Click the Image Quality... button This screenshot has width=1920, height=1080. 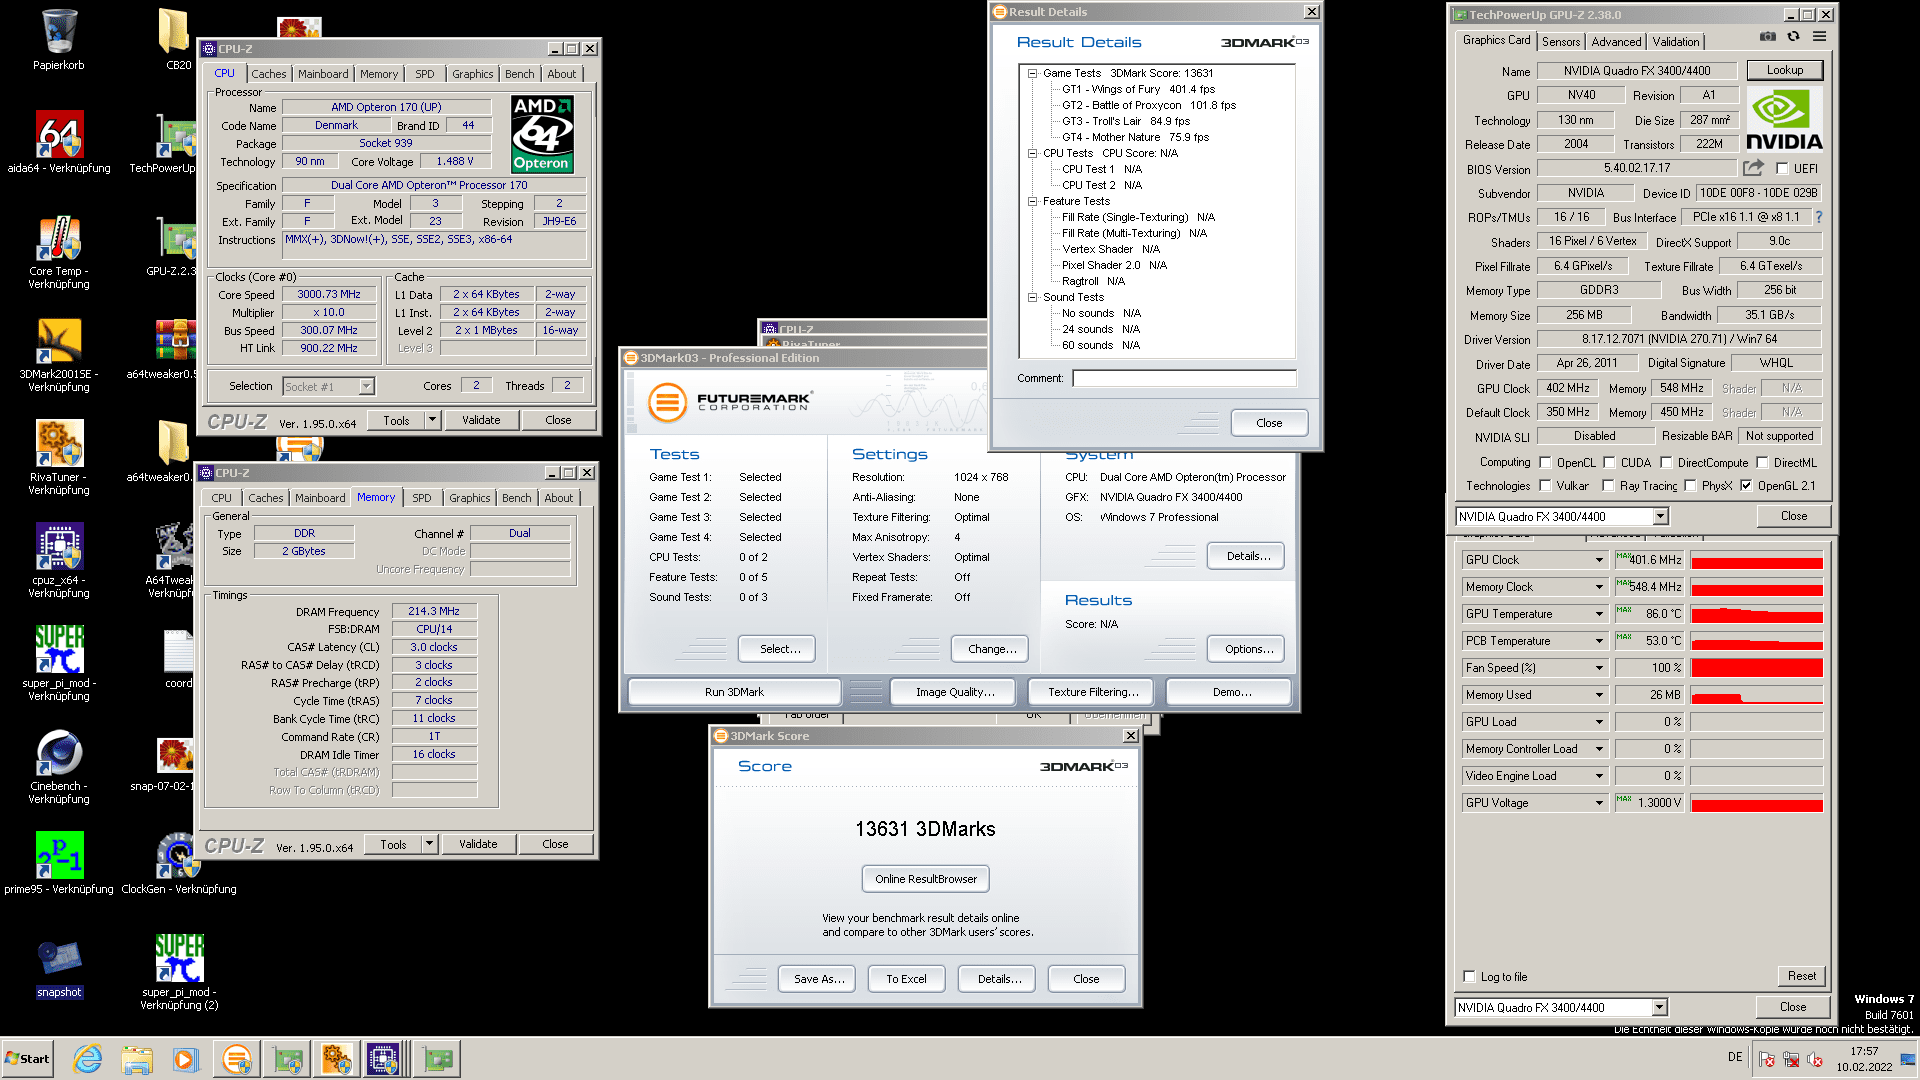[x=955, y=692]
